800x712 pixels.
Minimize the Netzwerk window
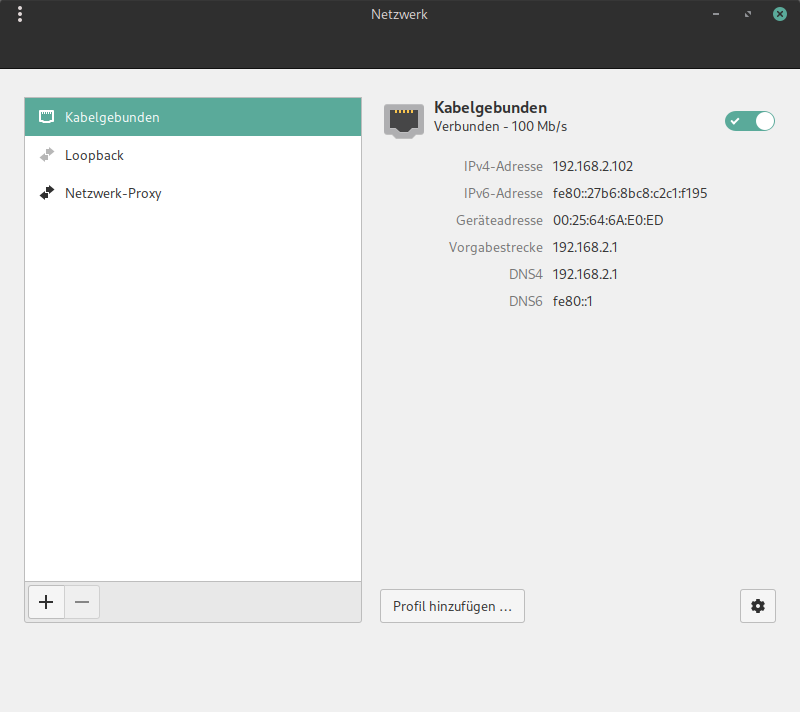(x=716, y=14)
